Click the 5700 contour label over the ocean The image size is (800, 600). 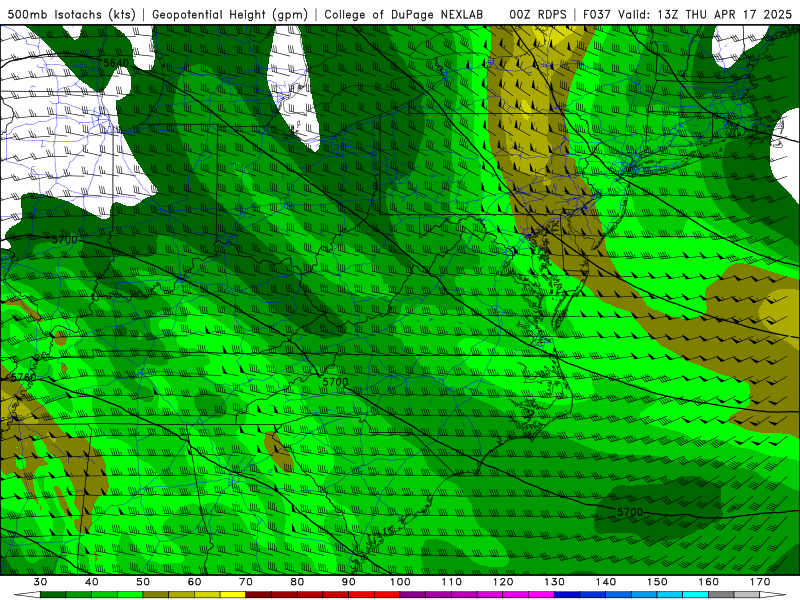630,512
